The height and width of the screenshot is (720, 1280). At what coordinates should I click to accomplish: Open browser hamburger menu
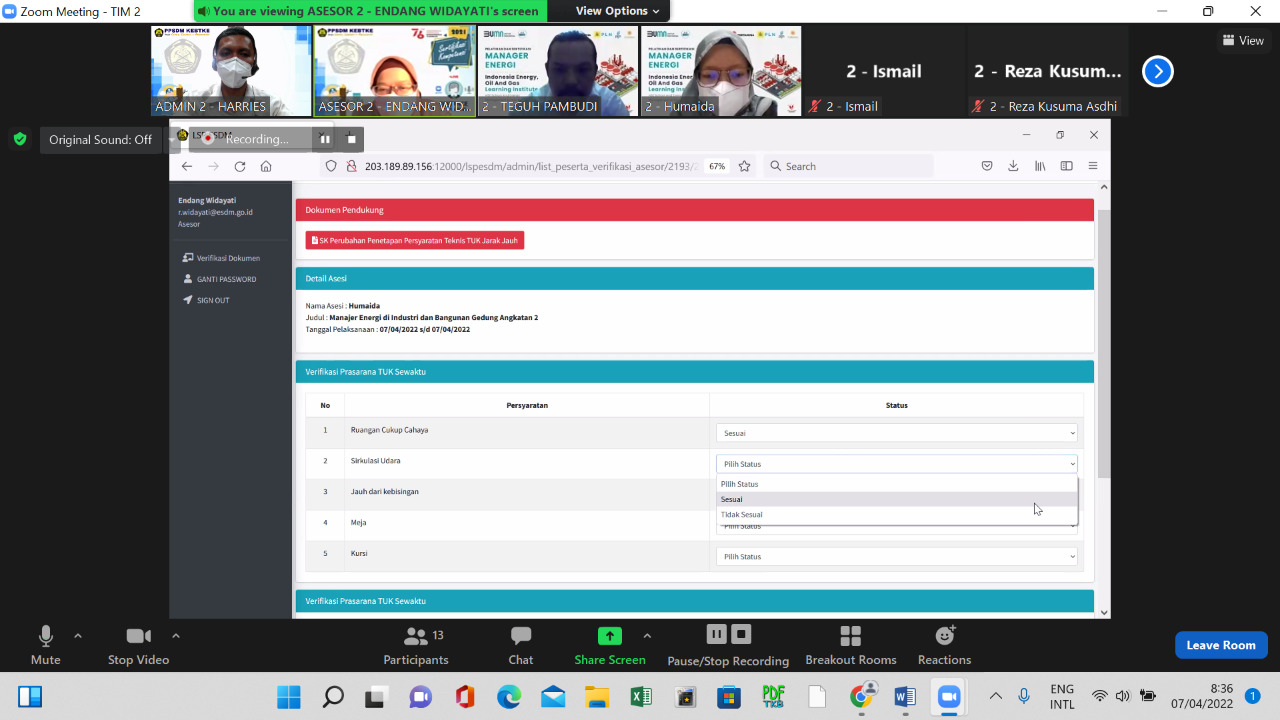point(1093,166)
